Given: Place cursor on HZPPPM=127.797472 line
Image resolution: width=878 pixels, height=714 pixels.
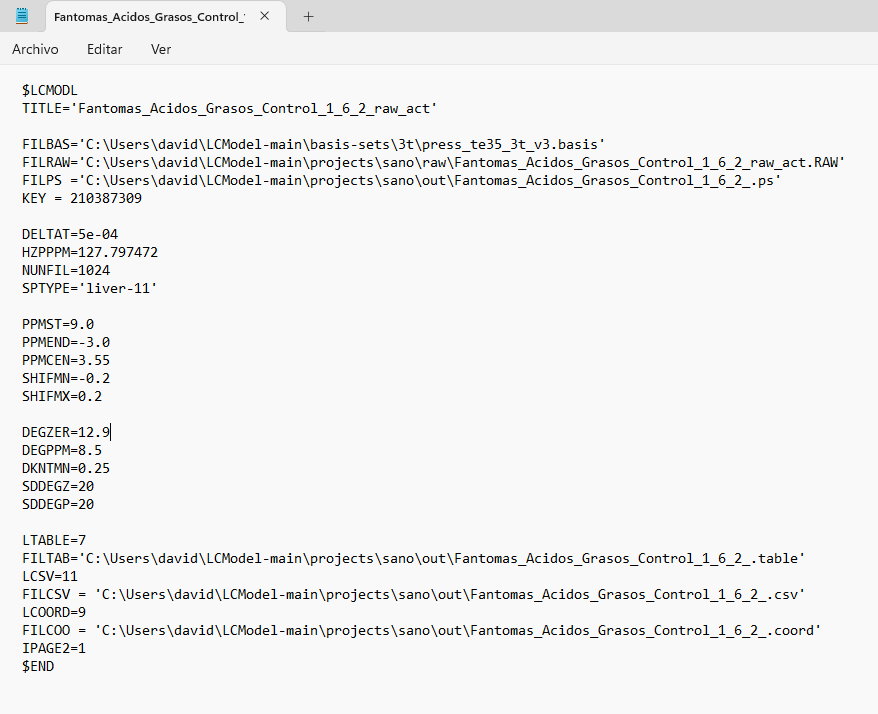Looking at the screenshot, I should pyautogui.click(x=90, y=252).
